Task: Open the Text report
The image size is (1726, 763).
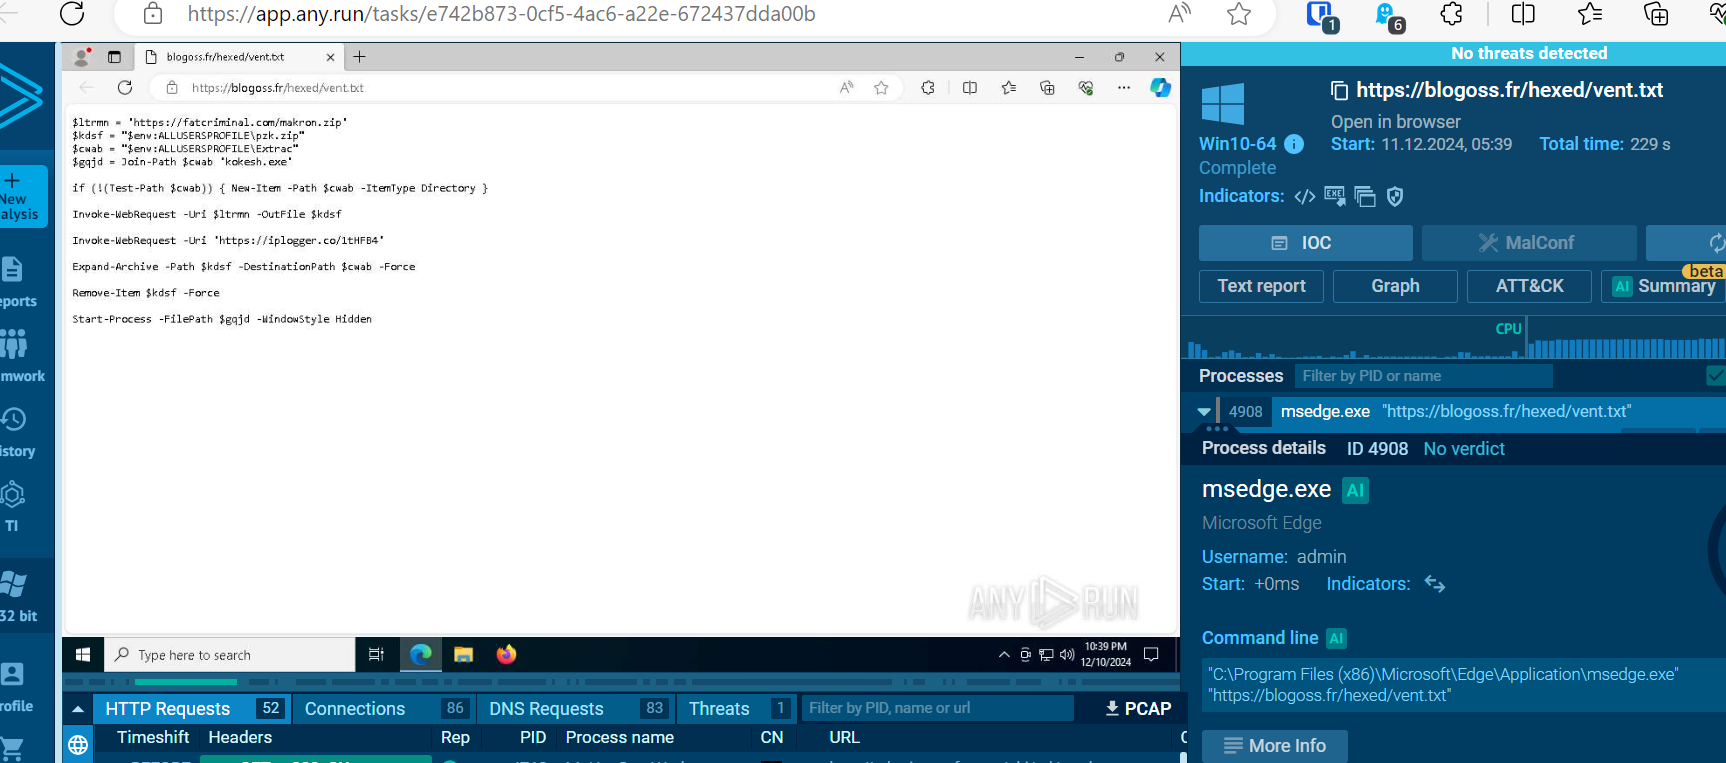Action: pyautogui.click(x=1261, y=286)
